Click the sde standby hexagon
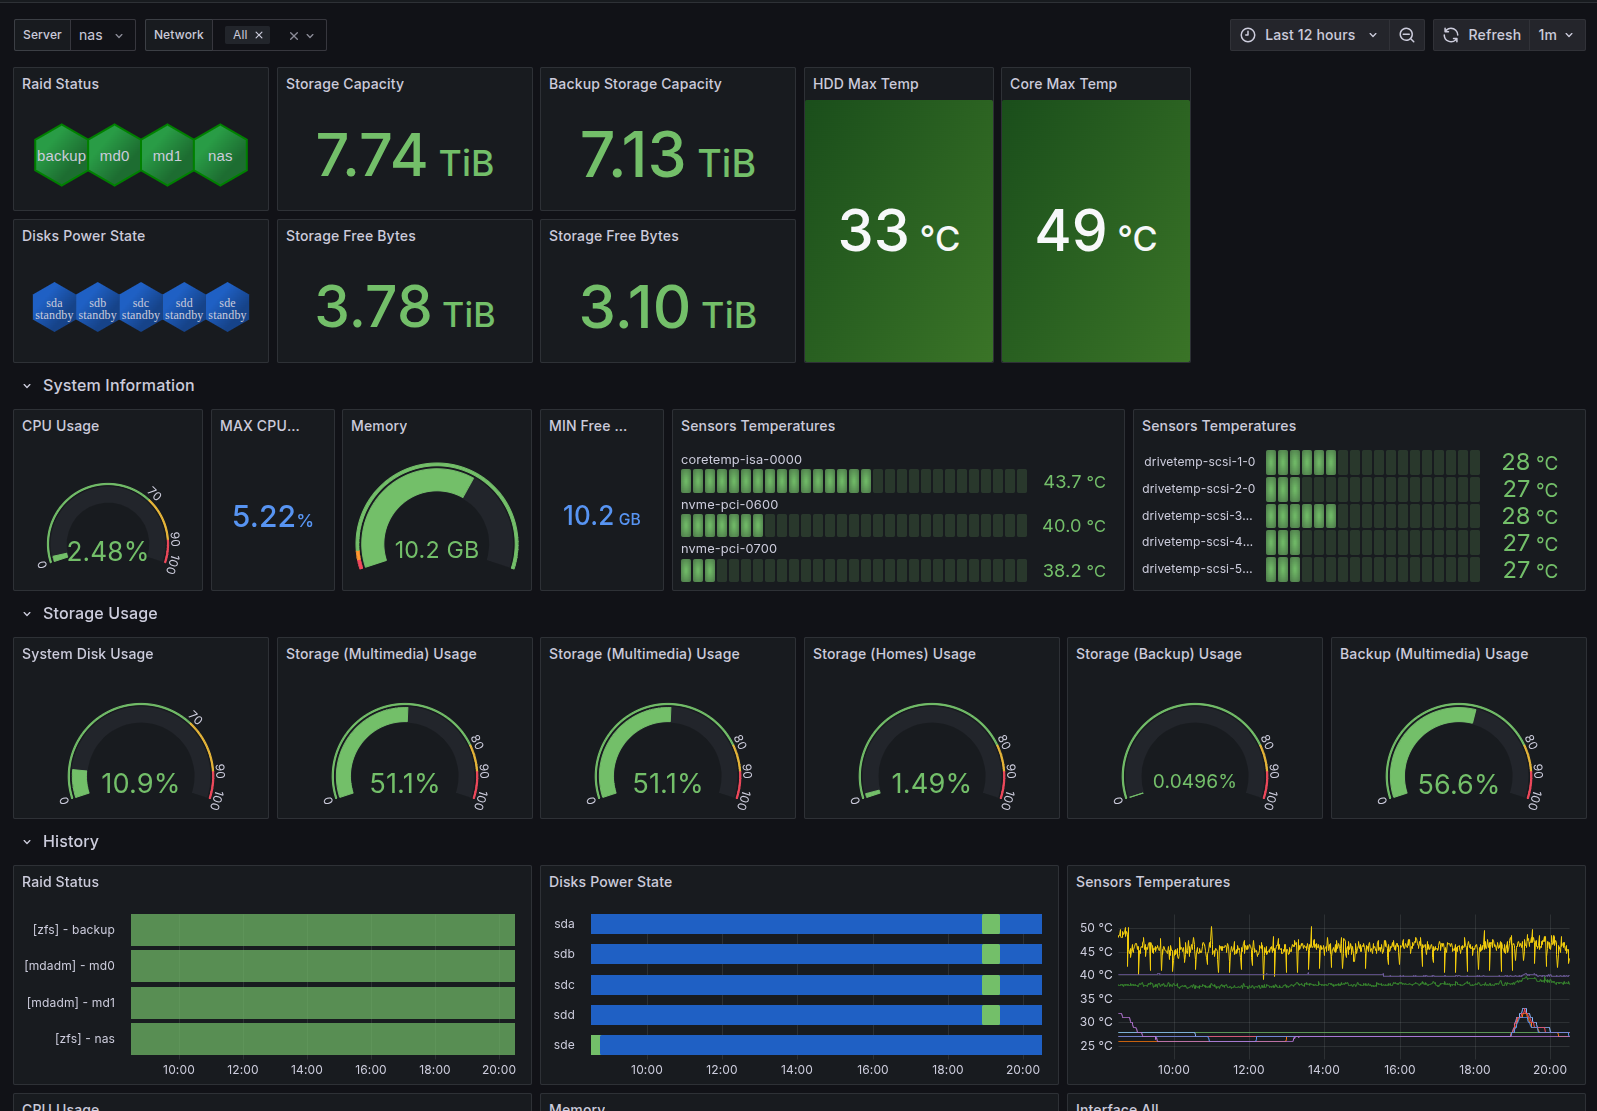This screenshot has height=1111, width=1597. pos(227,308)
